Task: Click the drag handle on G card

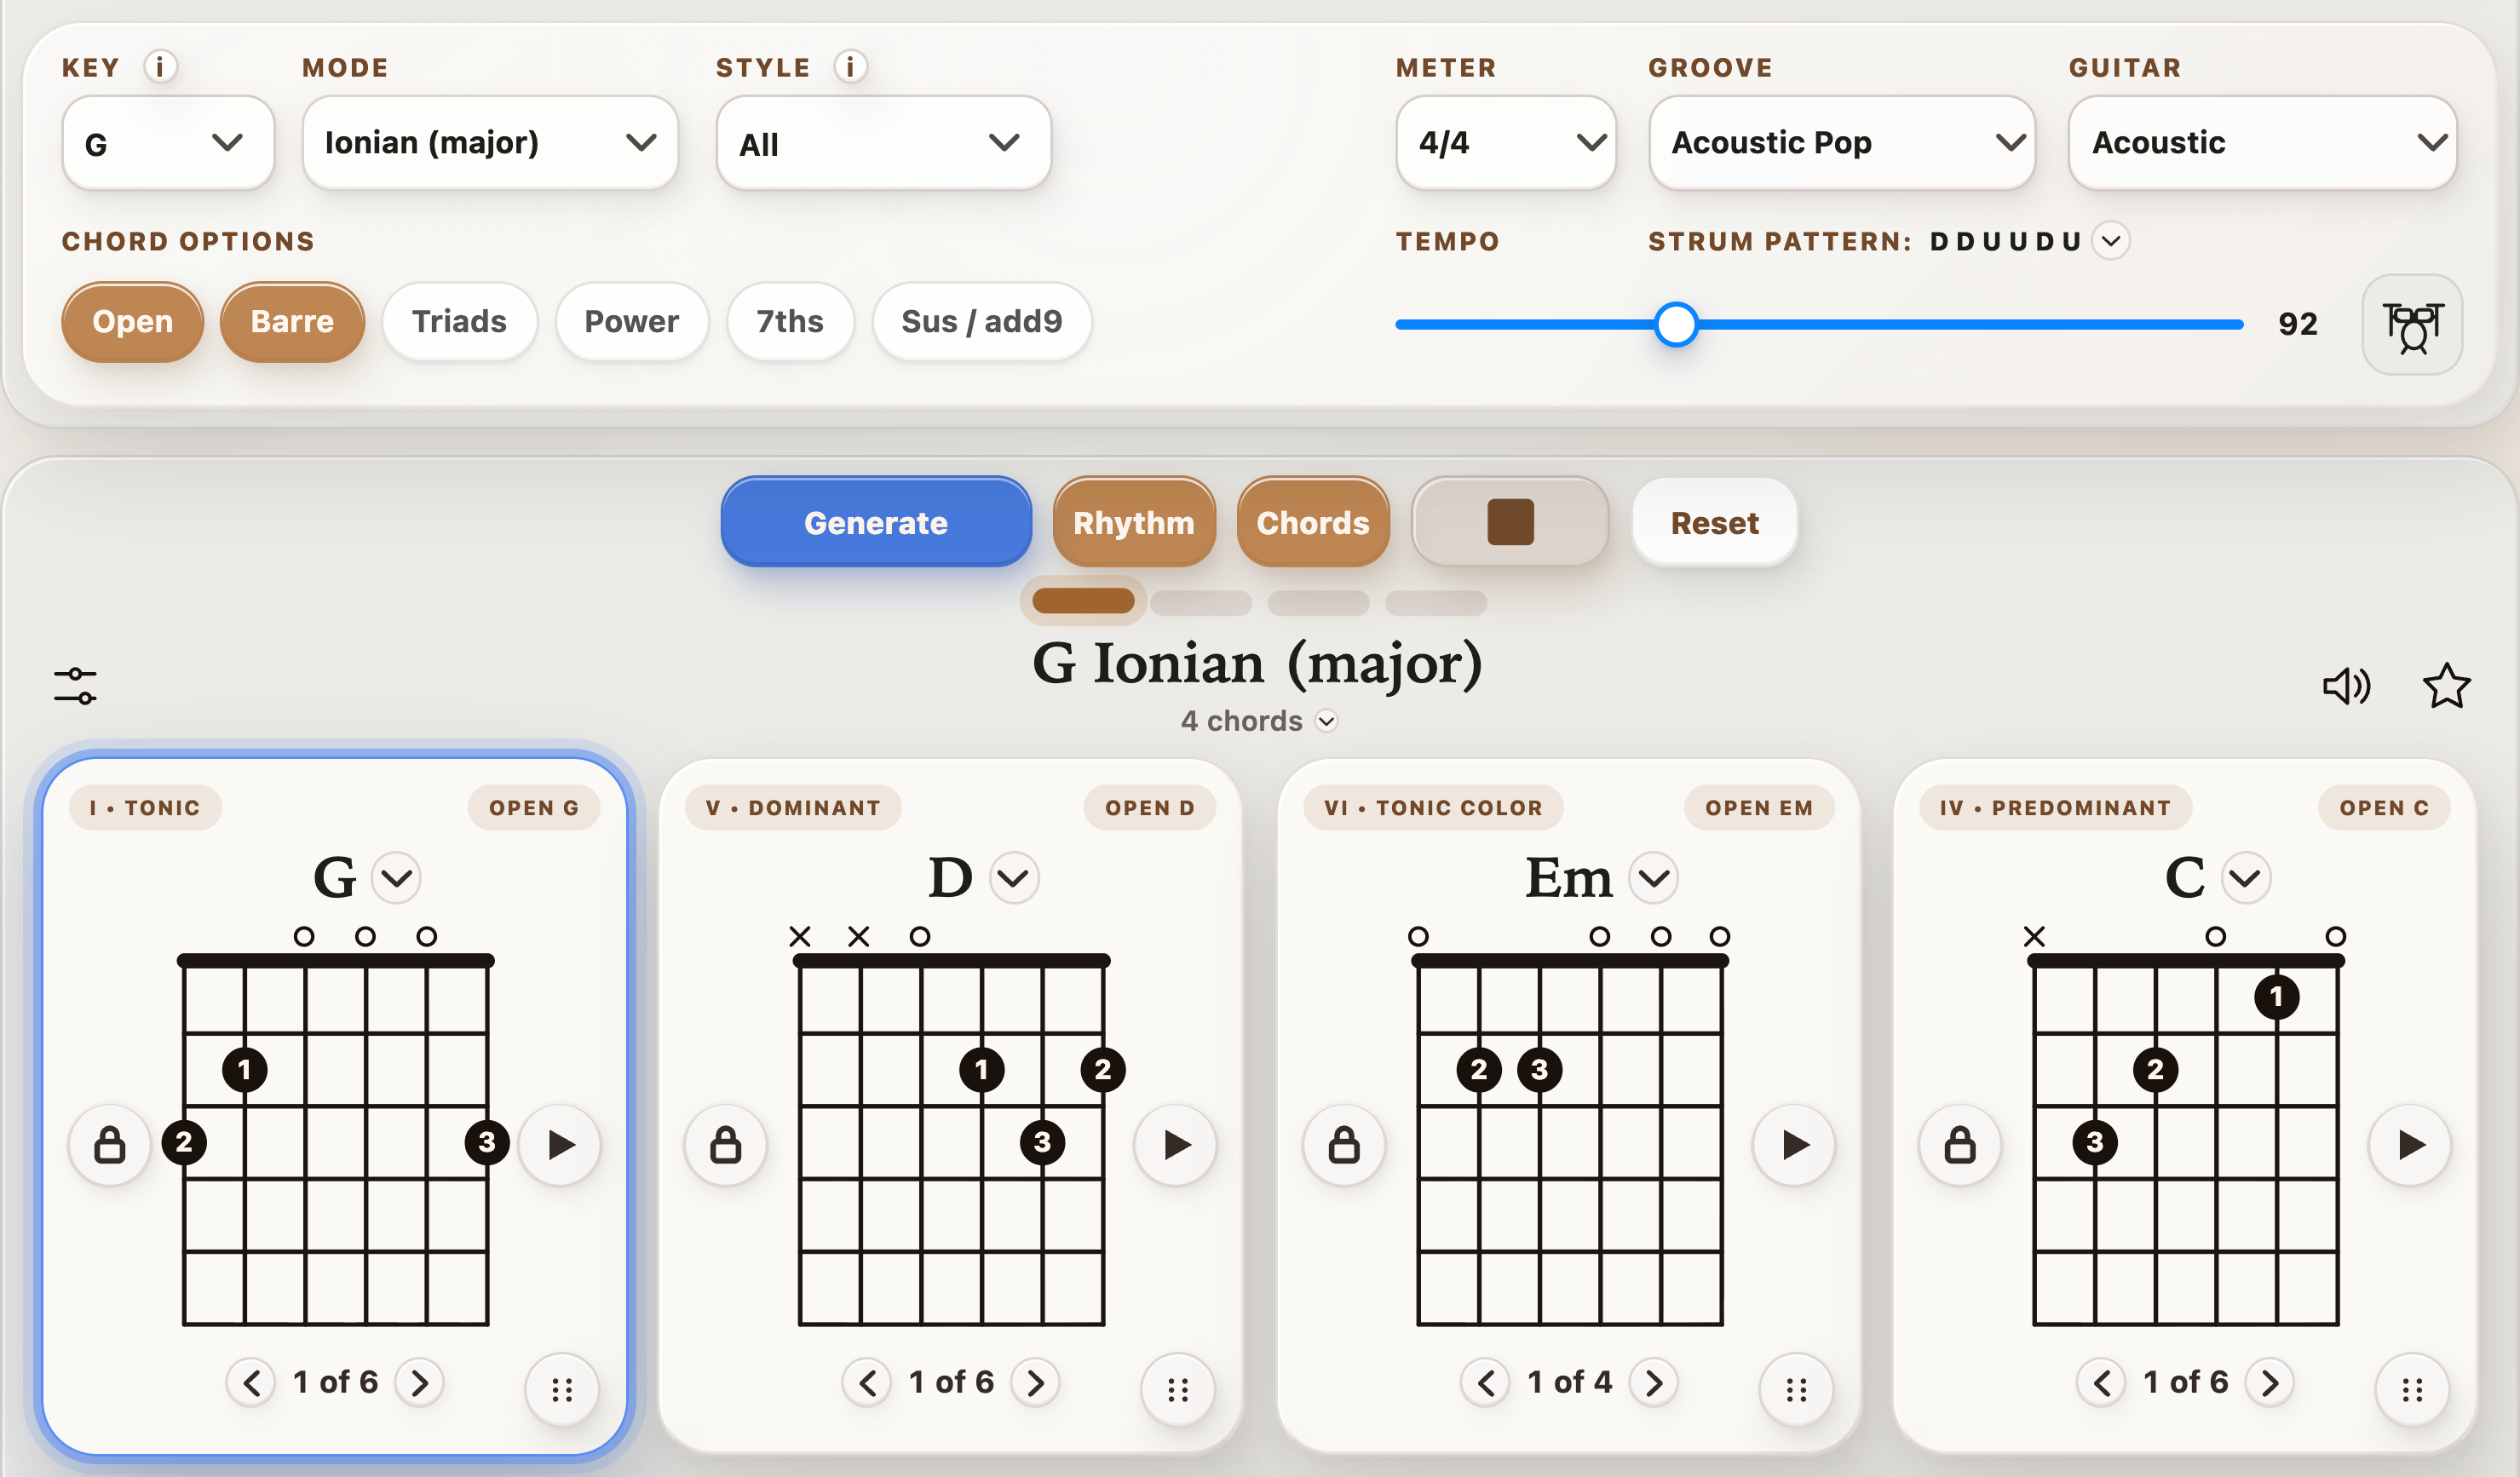Action: [562, 1389]
